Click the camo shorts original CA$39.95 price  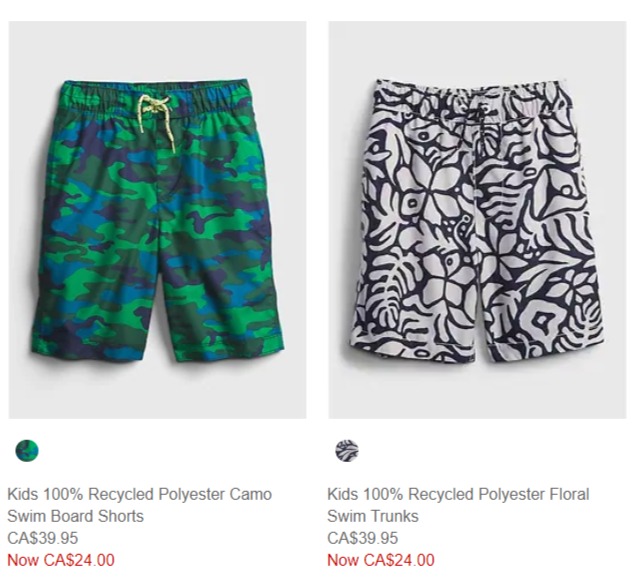coord(42,538)
